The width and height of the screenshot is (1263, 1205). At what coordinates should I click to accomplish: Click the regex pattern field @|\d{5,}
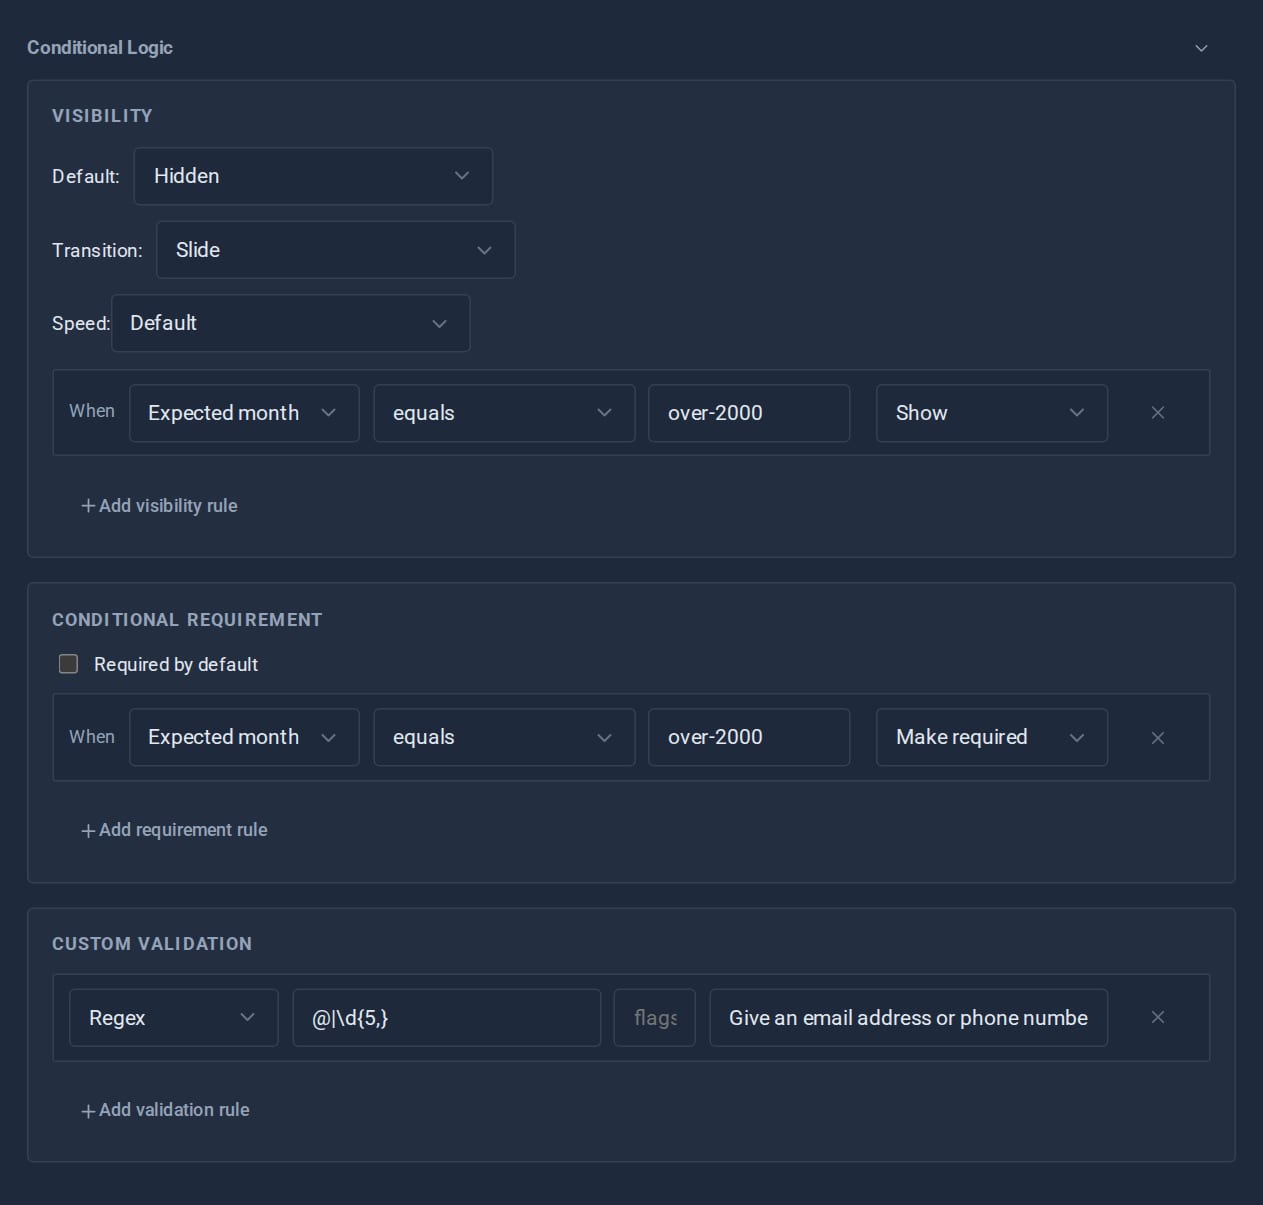pyautogui.click(x=447, y=1018)
